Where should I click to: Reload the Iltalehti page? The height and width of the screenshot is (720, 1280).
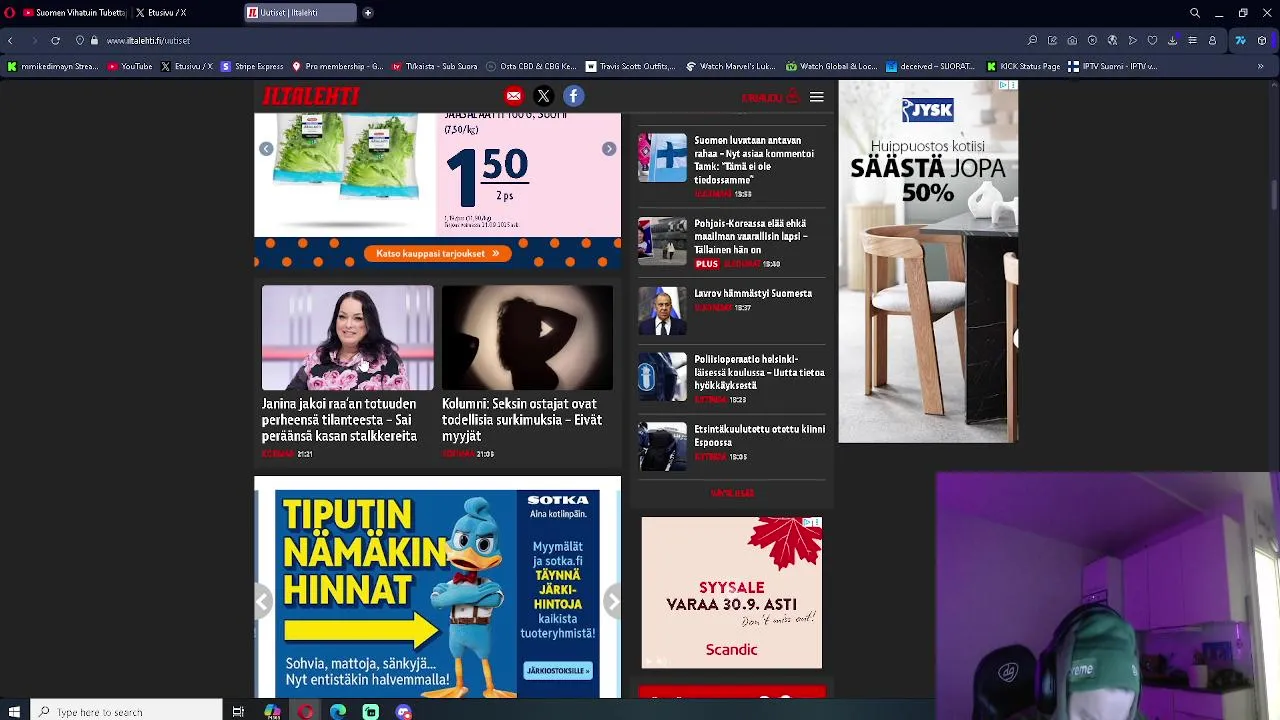click(x=55, y=41)
